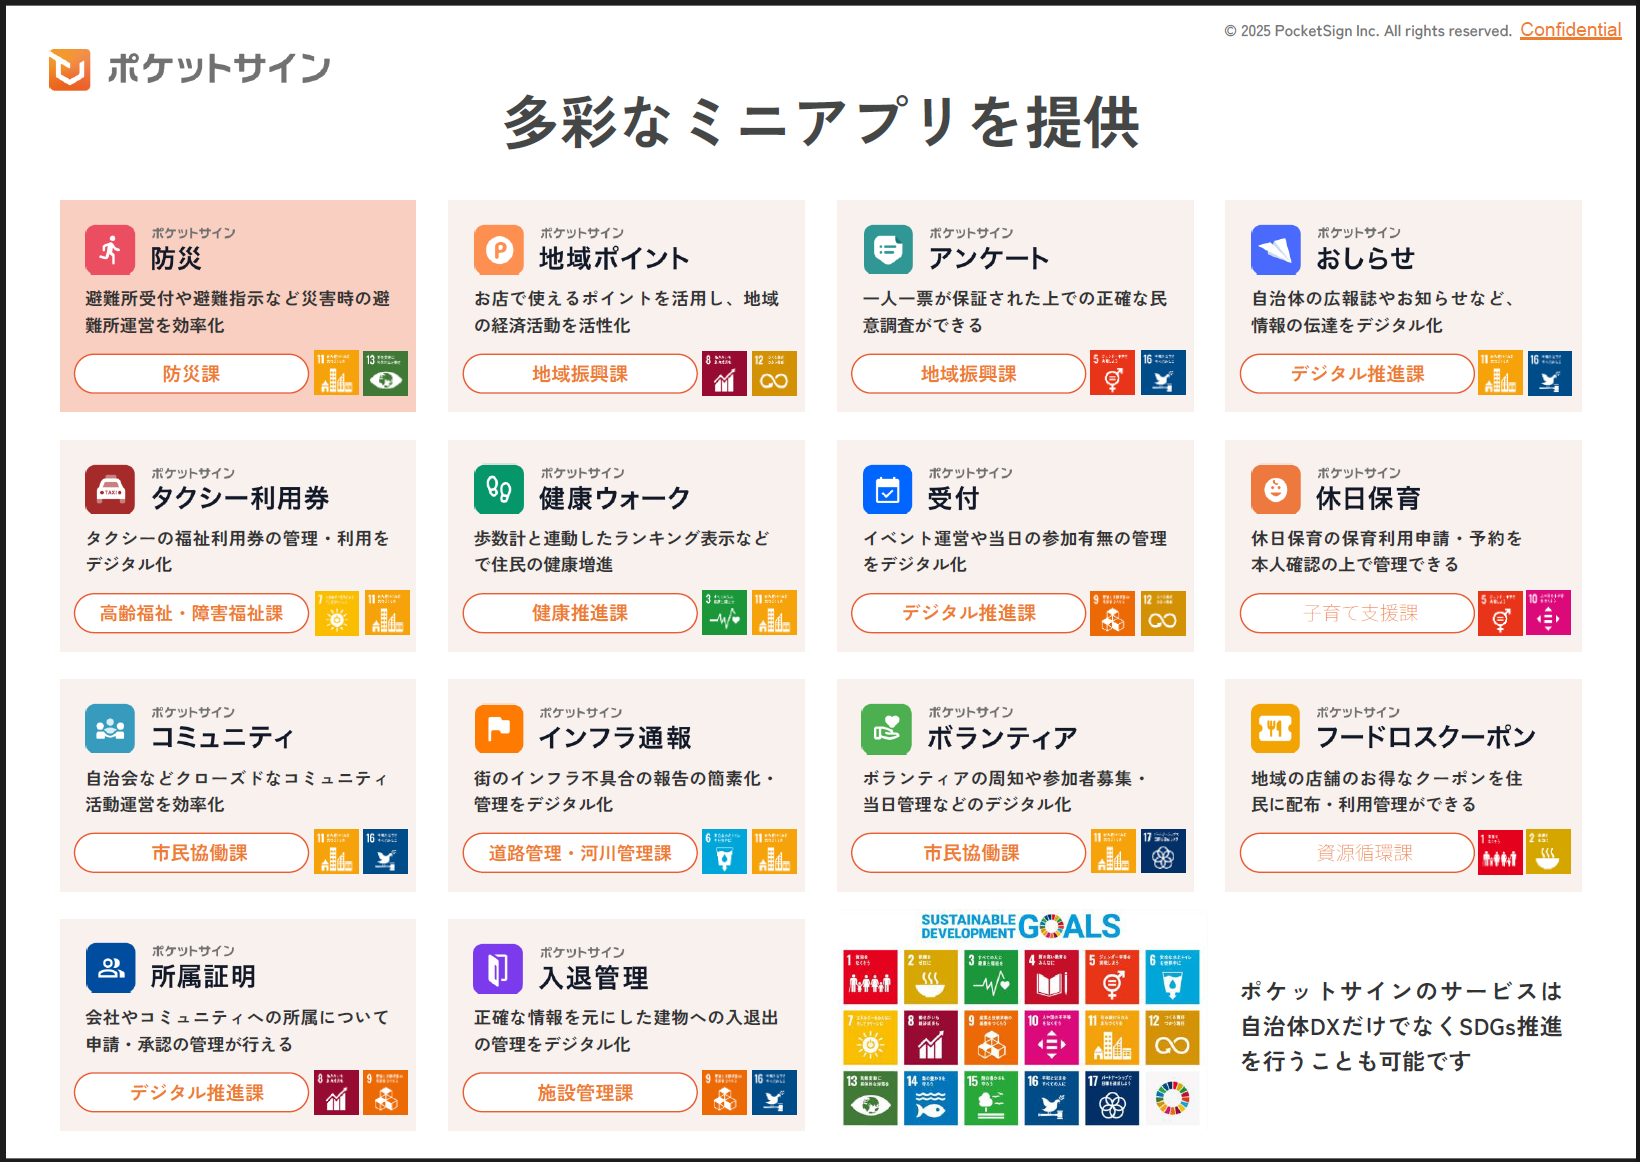The height and width of the screenshot is (1162, 1640).
Task: Select the 地域ポイント orange P icon
Action: [498, 250]
